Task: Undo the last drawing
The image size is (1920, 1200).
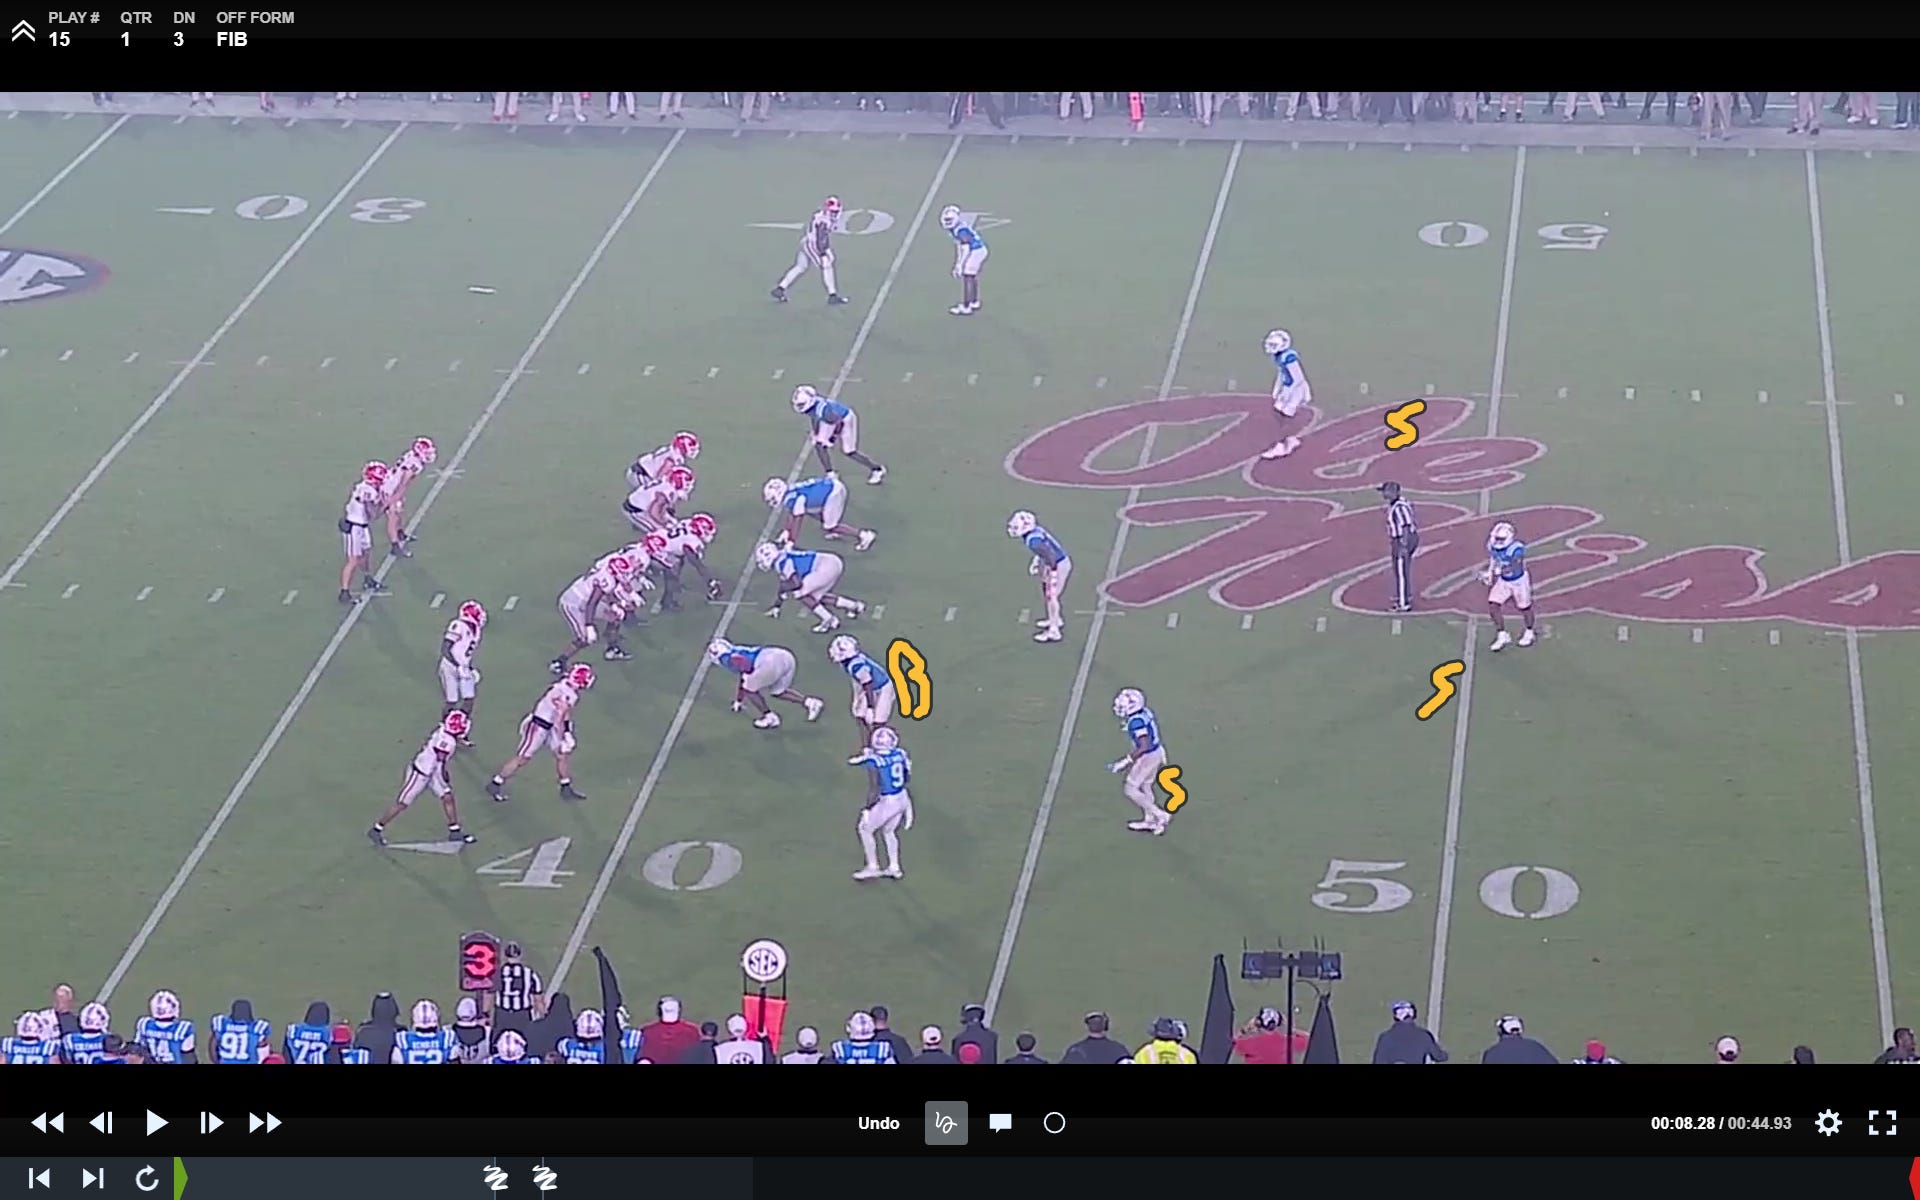Action: click(x=878, y=1123)
